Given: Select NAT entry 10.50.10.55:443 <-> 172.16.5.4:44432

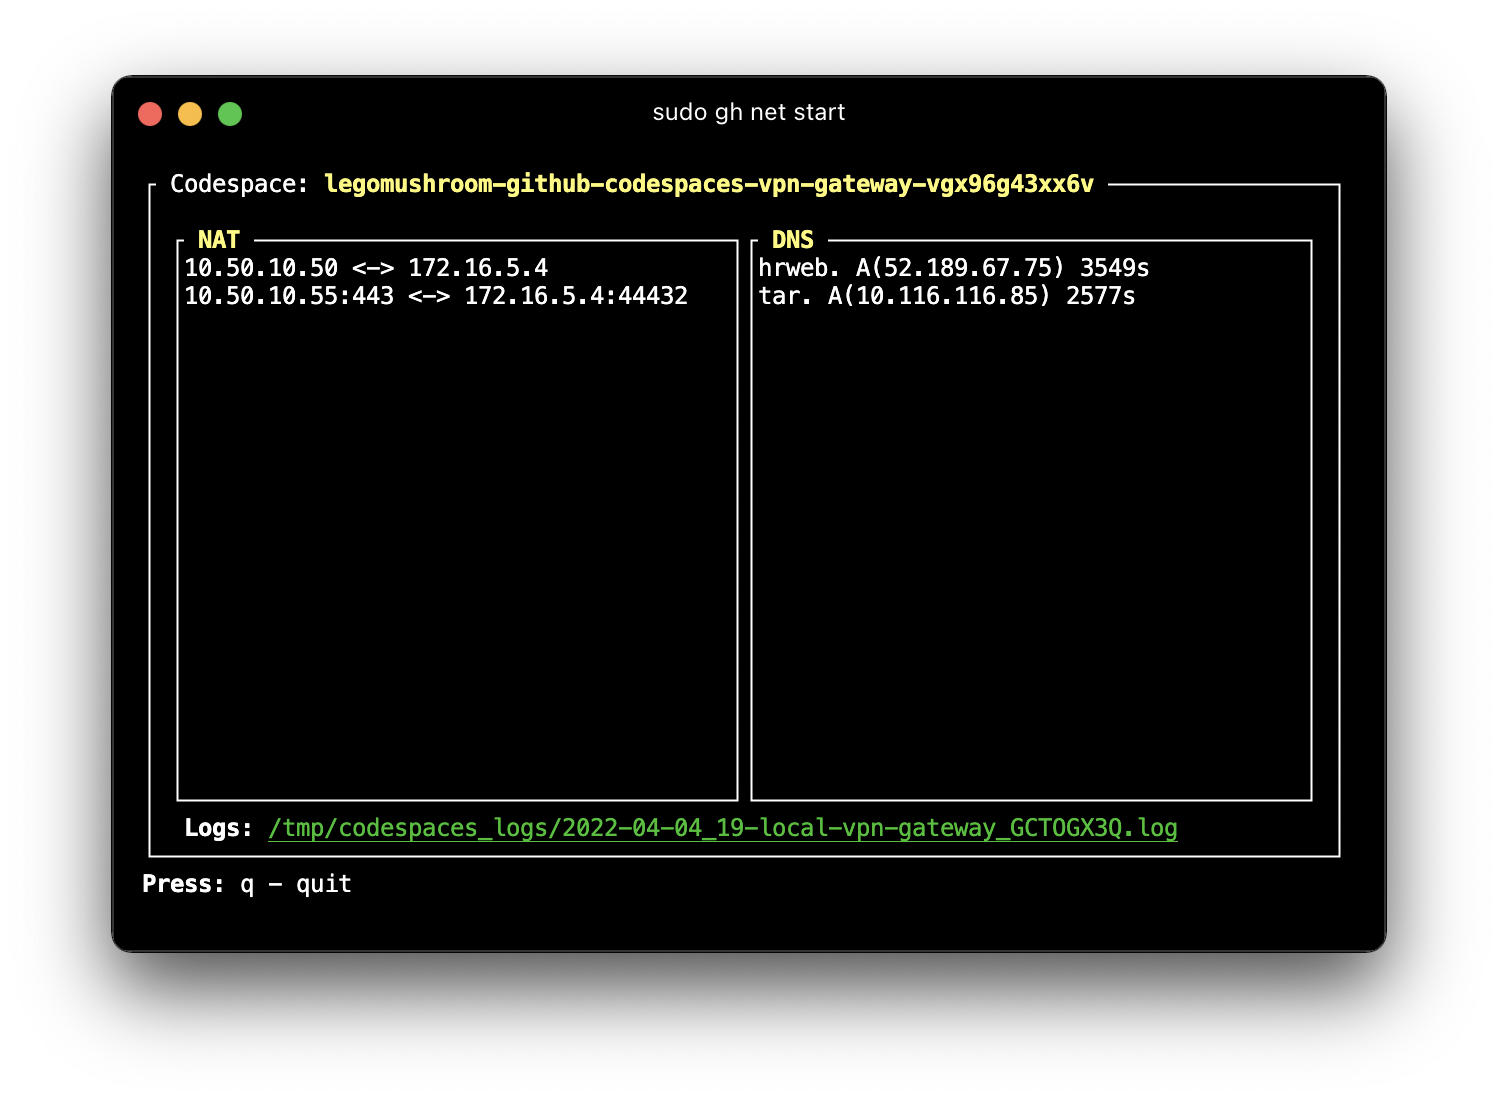Looking at the screenshot, I should pyautogui.click(x=436, y=296).
